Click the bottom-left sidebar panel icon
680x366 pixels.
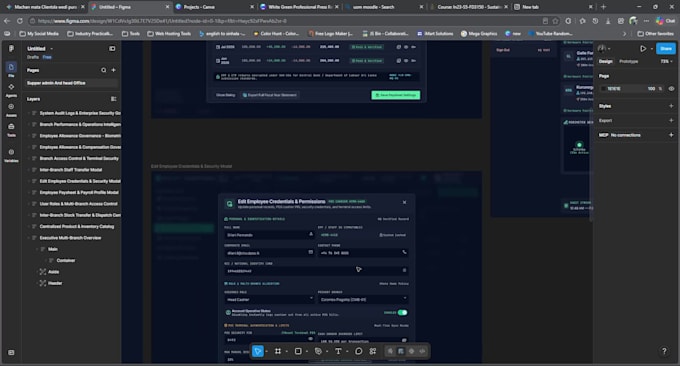coord(11,353)
